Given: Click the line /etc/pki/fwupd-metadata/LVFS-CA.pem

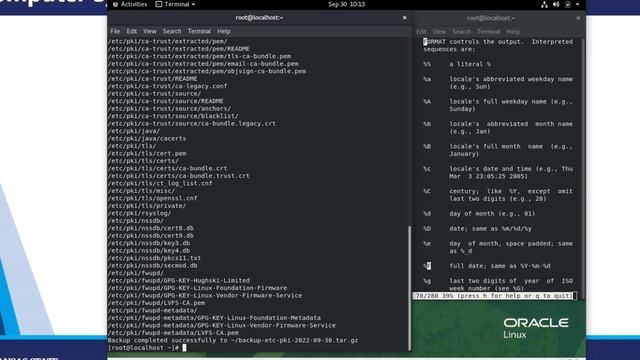Looking at the screenshot, I should tap(173, 333).
